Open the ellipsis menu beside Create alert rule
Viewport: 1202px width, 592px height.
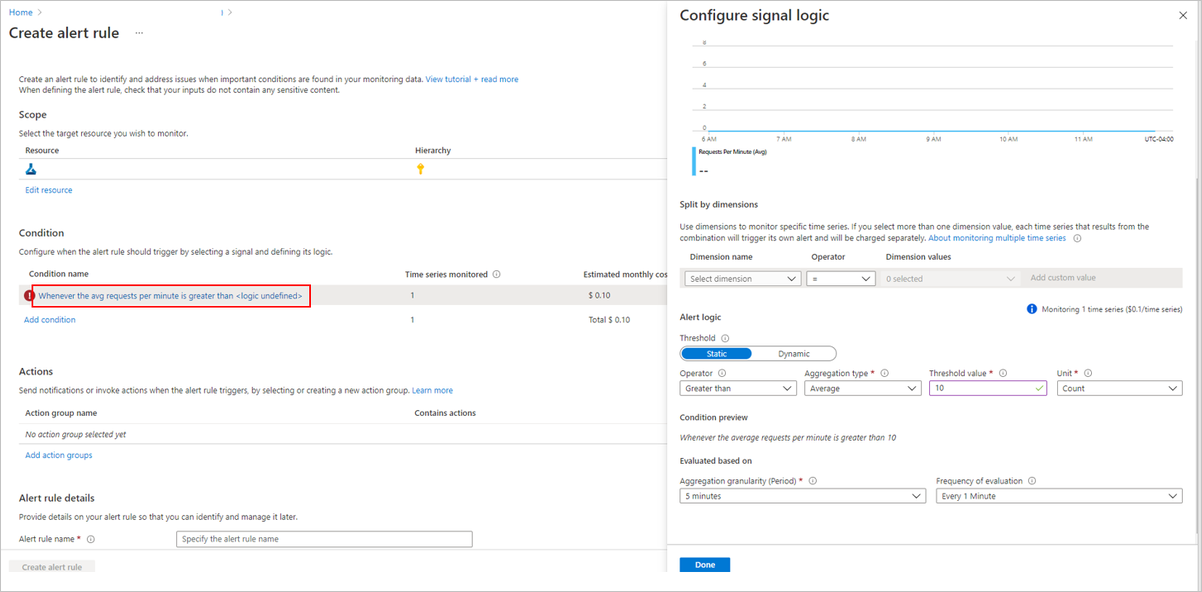point(139,33)
